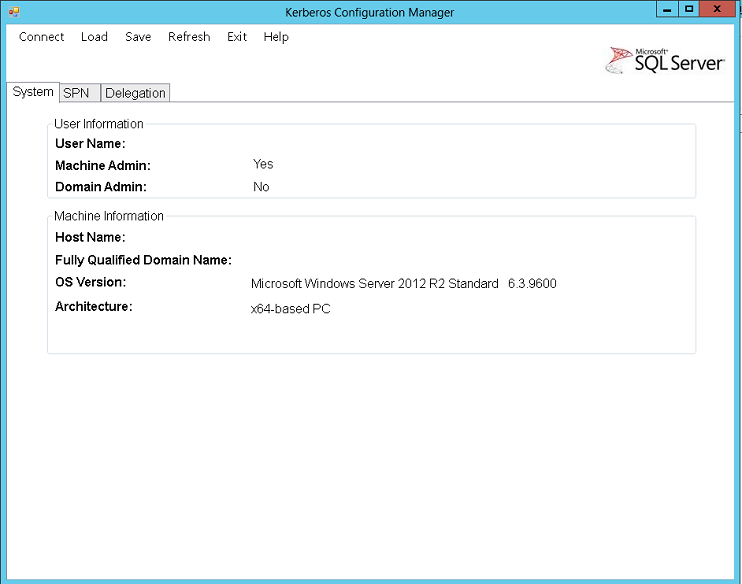Select the 'OS Version:' label
Viewport: 742px width, 584px height.
pyautogui.click(x=90, y=282)
